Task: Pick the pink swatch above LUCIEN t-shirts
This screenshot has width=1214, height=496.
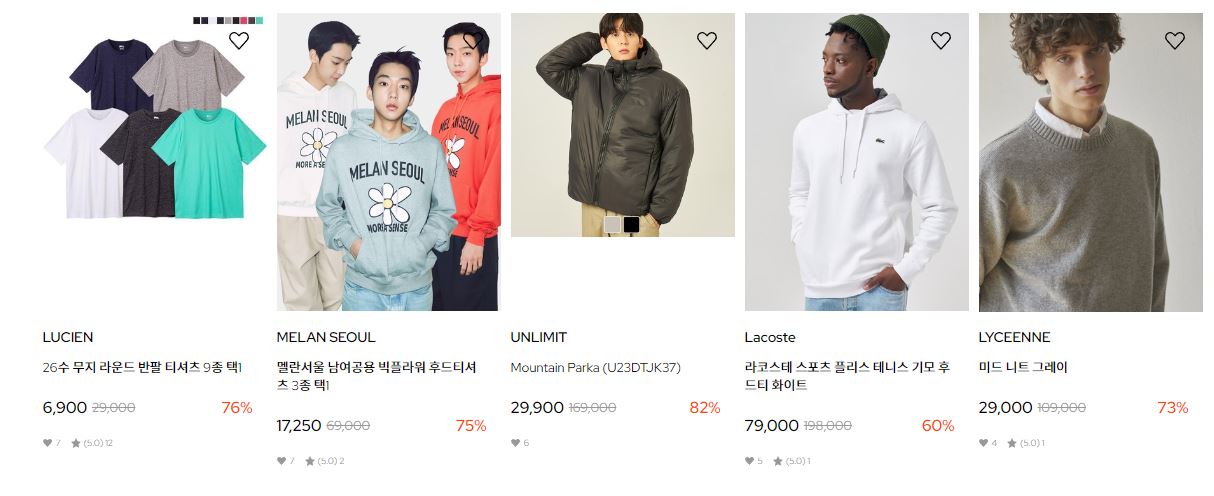Action: (x=244, y=20)
